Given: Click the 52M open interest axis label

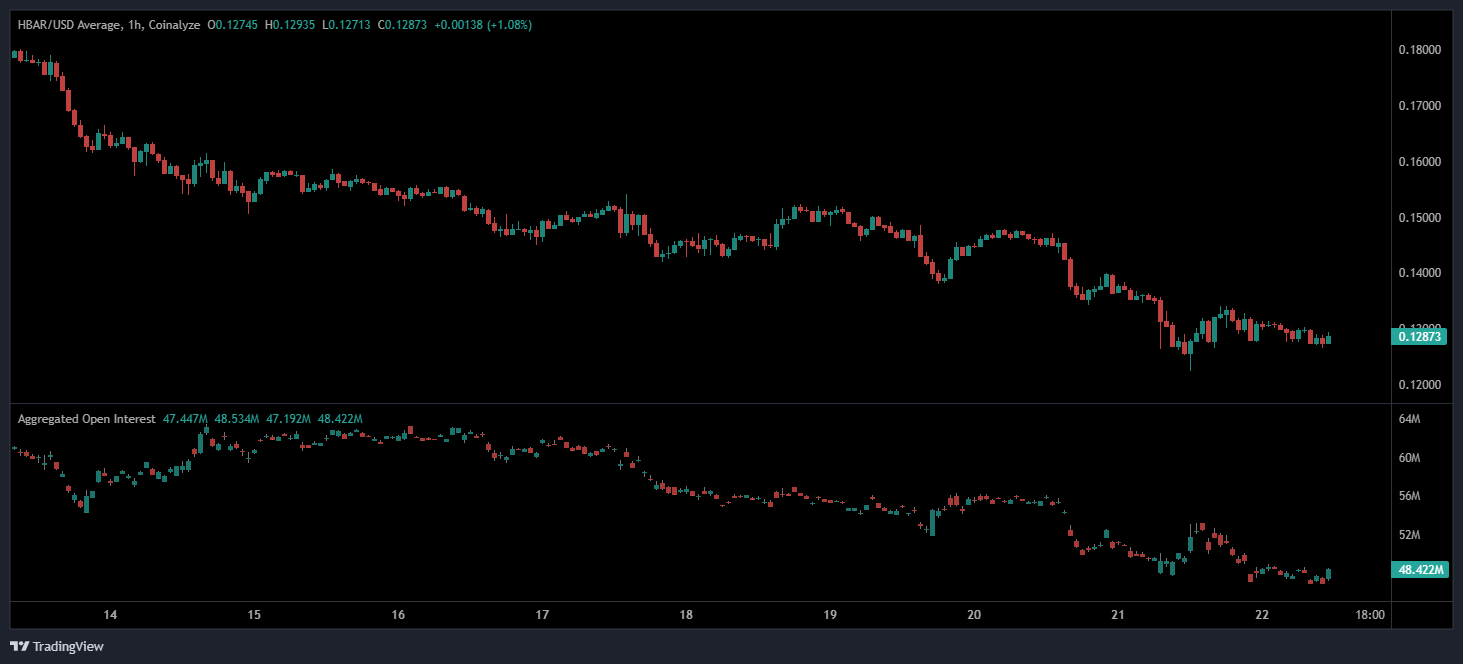Looking at the screenshot, I should click(x=1409, y=535).
